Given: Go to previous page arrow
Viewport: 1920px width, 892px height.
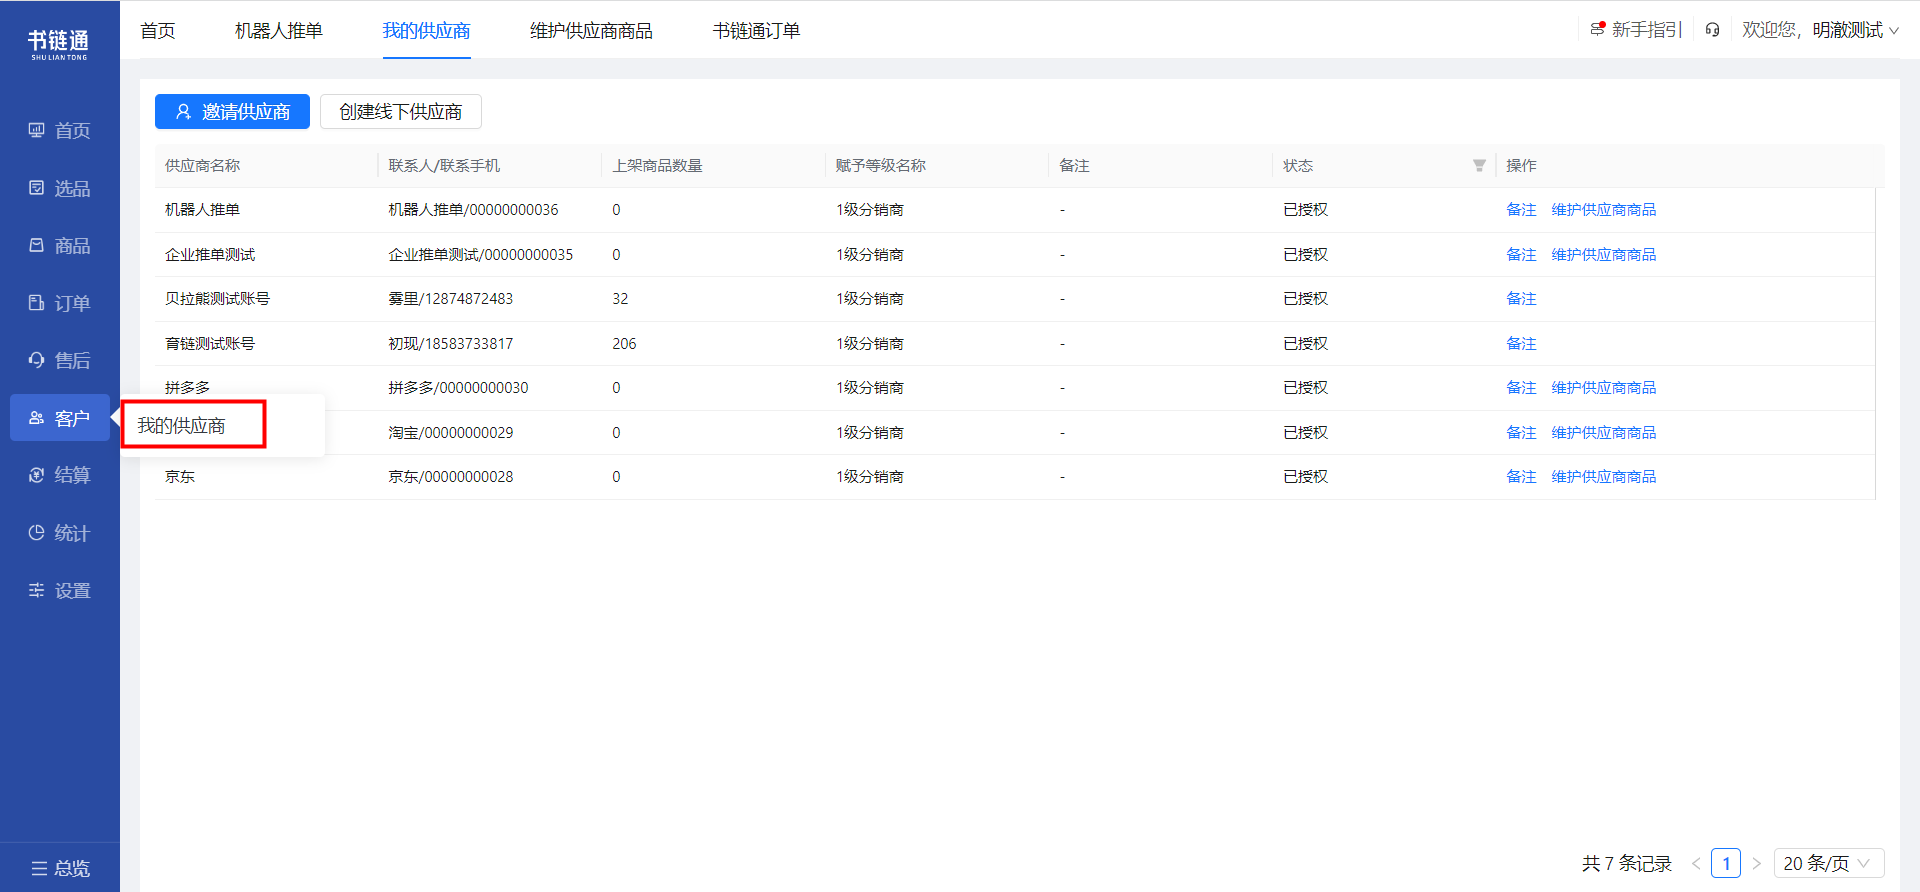Looking at the screenshot, I should 1696,863.
